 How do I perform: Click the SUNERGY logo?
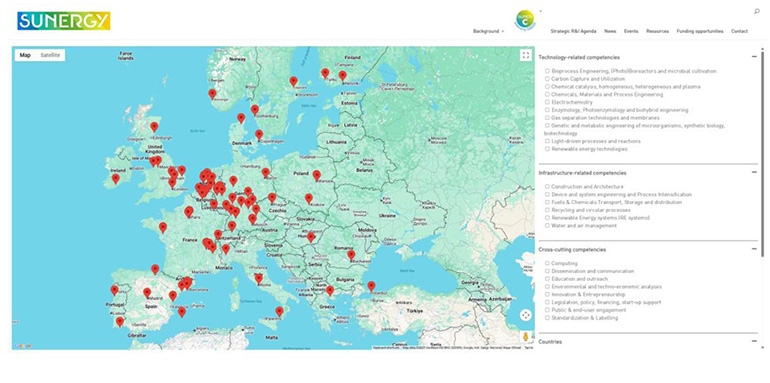click(x=63, y=21)
